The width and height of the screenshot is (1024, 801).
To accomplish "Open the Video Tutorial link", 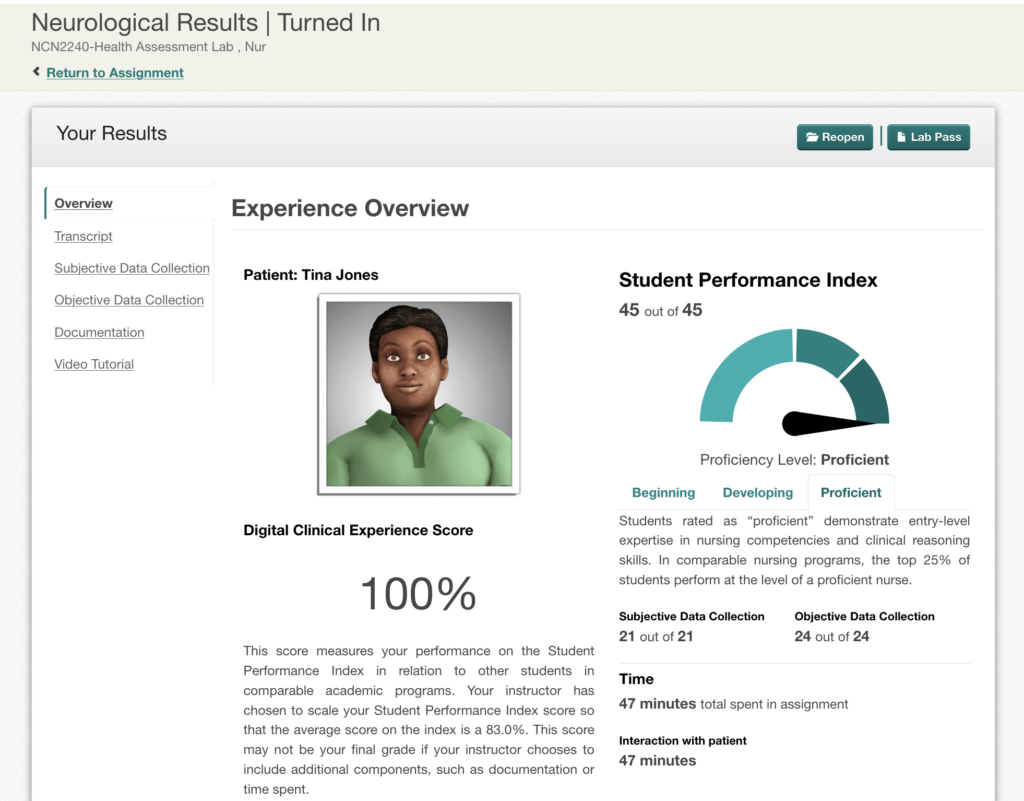I will (94, 364).
